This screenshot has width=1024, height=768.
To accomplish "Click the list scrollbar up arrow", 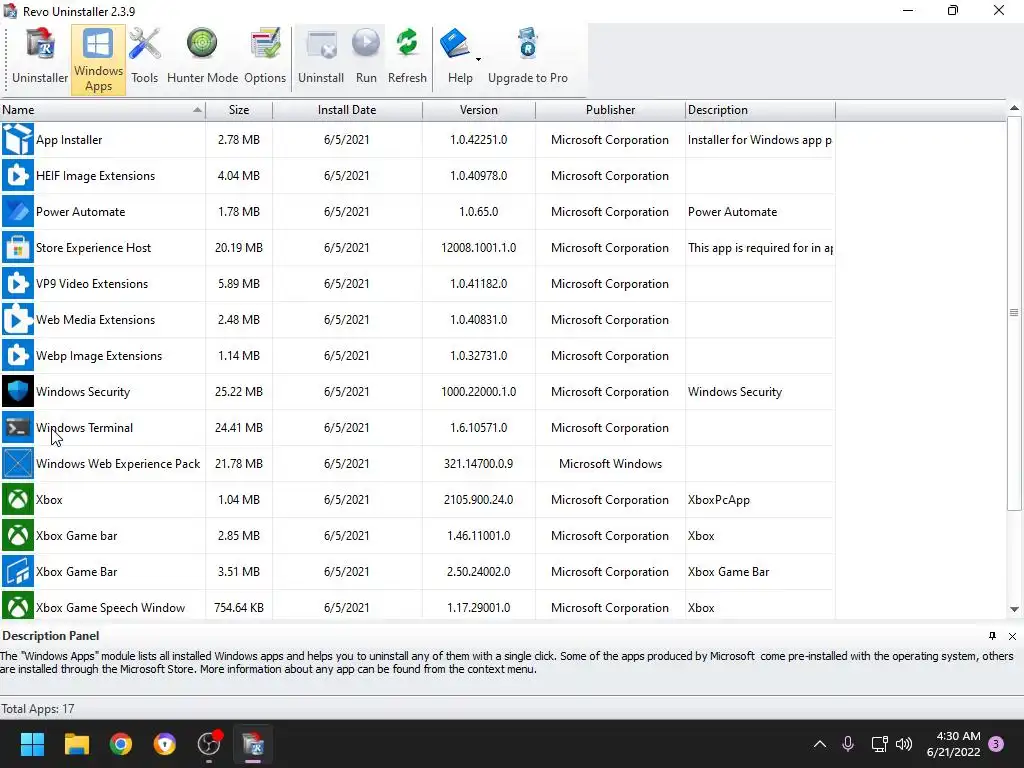I will 1014,108.
